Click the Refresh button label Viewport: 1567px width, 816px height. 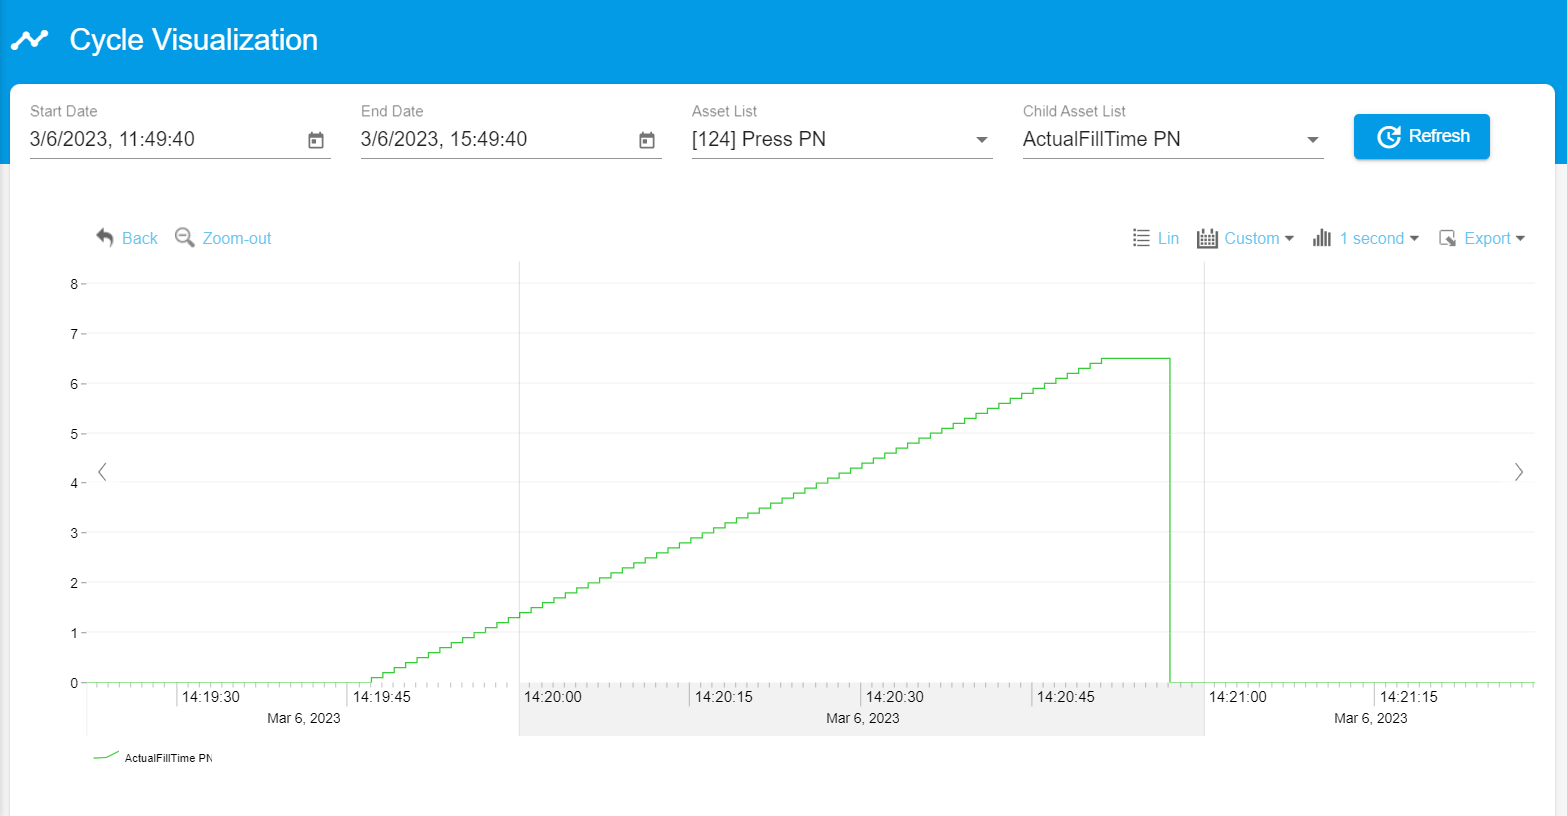tap(1439, 136)
